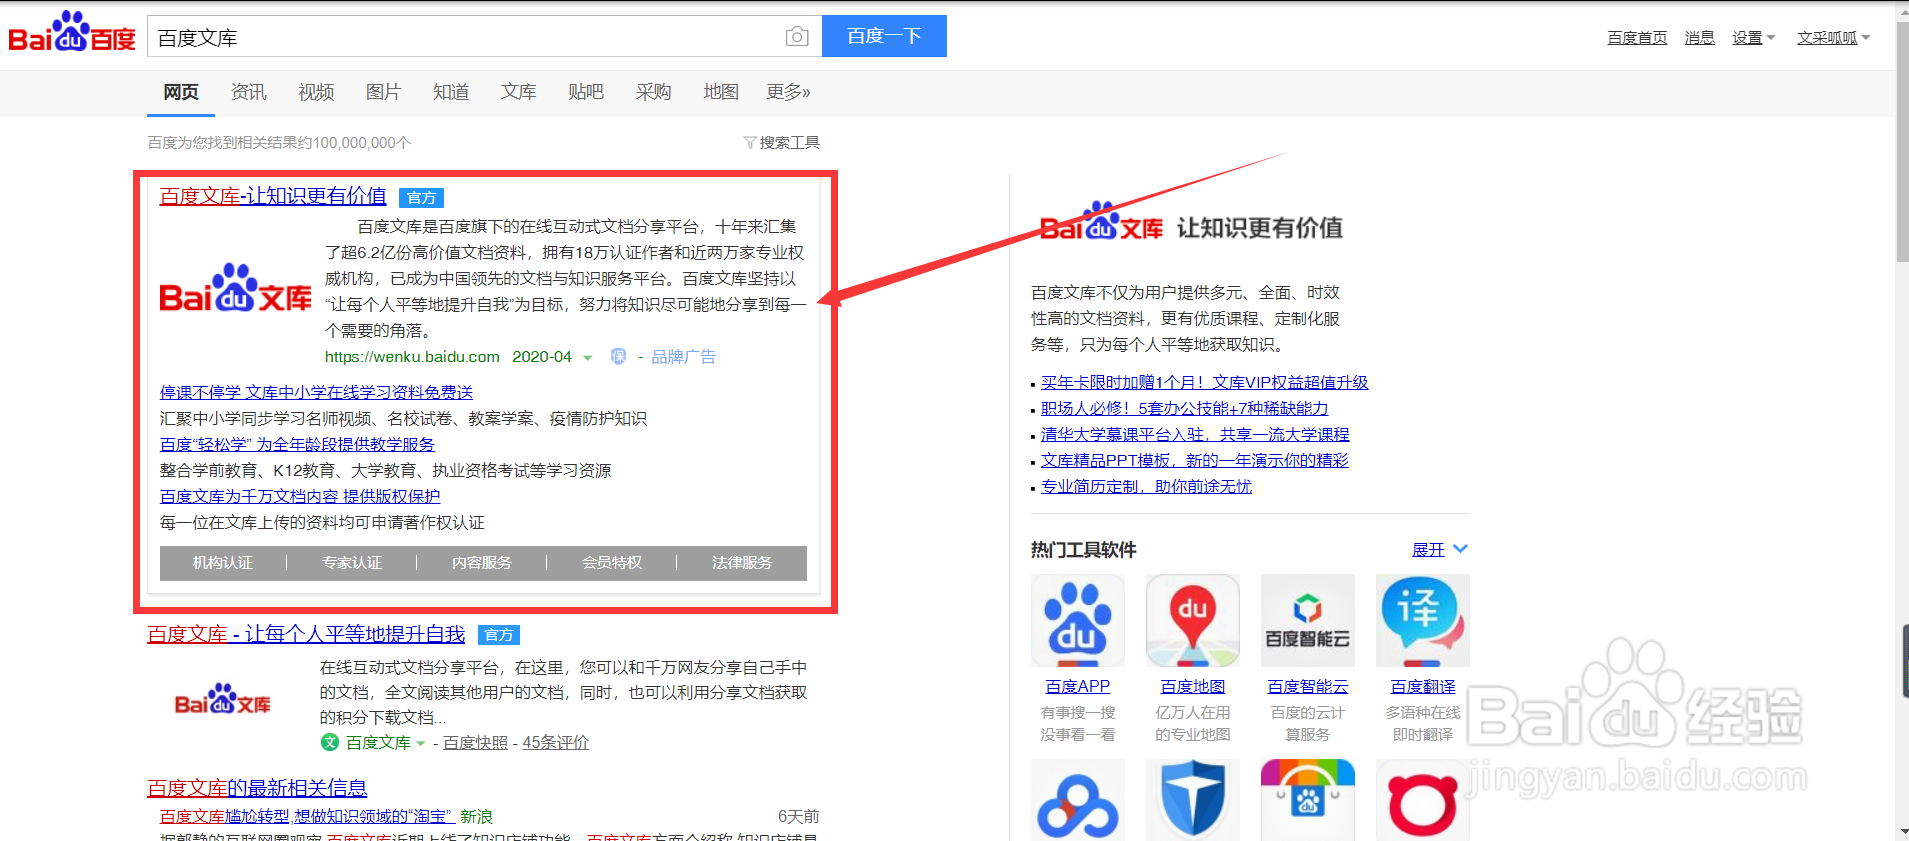Switch to the 资讯 tab
Screen dimensions: 1909x841
[248, 92]
